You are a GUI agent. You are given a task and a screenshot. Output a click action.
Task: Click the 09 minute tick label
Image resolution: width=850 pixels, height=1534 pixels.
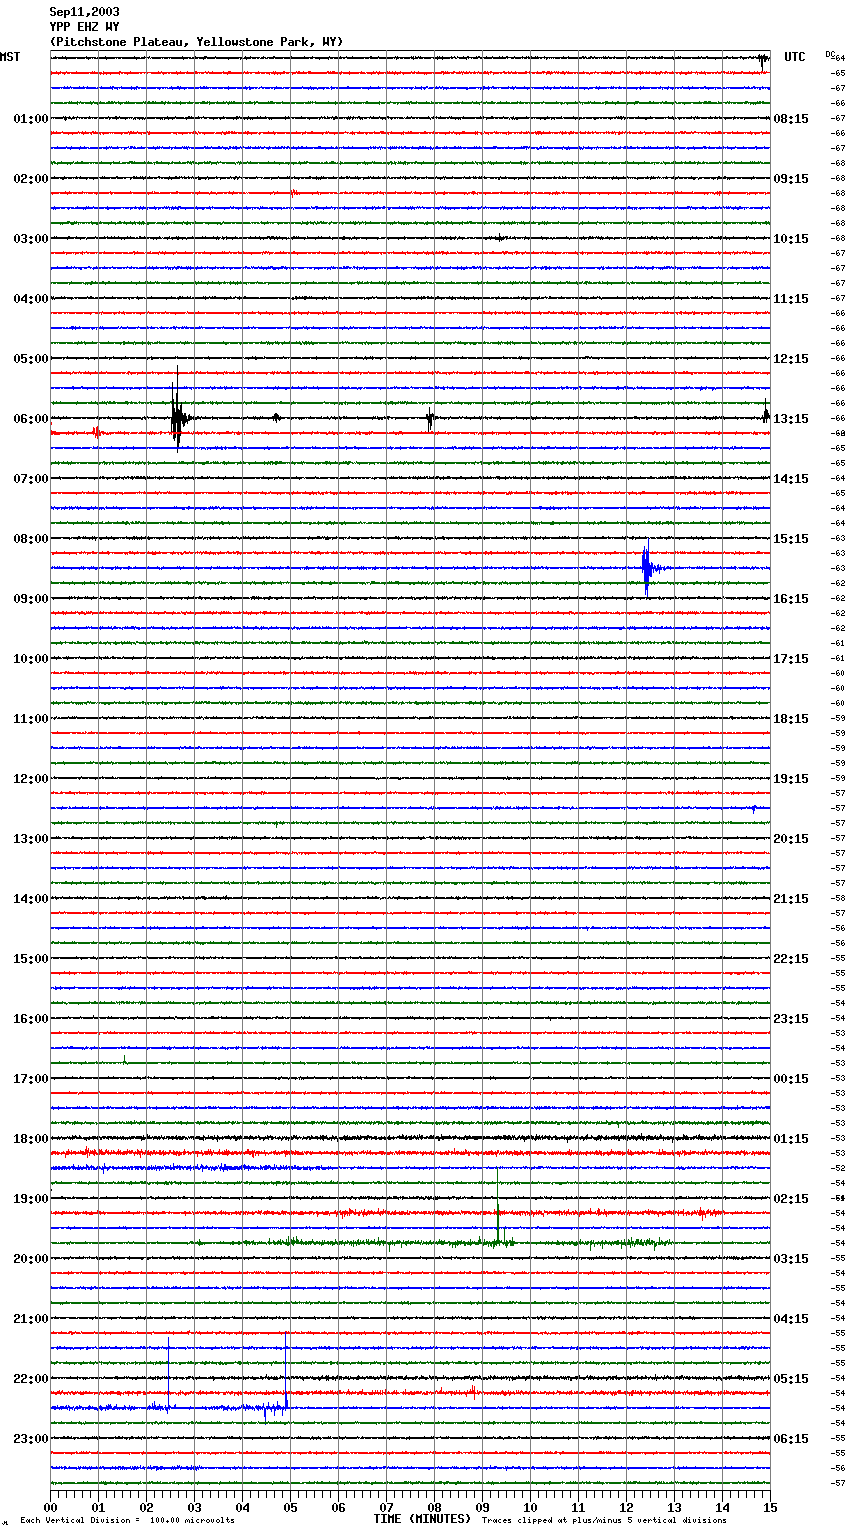tap(483, 1508)
